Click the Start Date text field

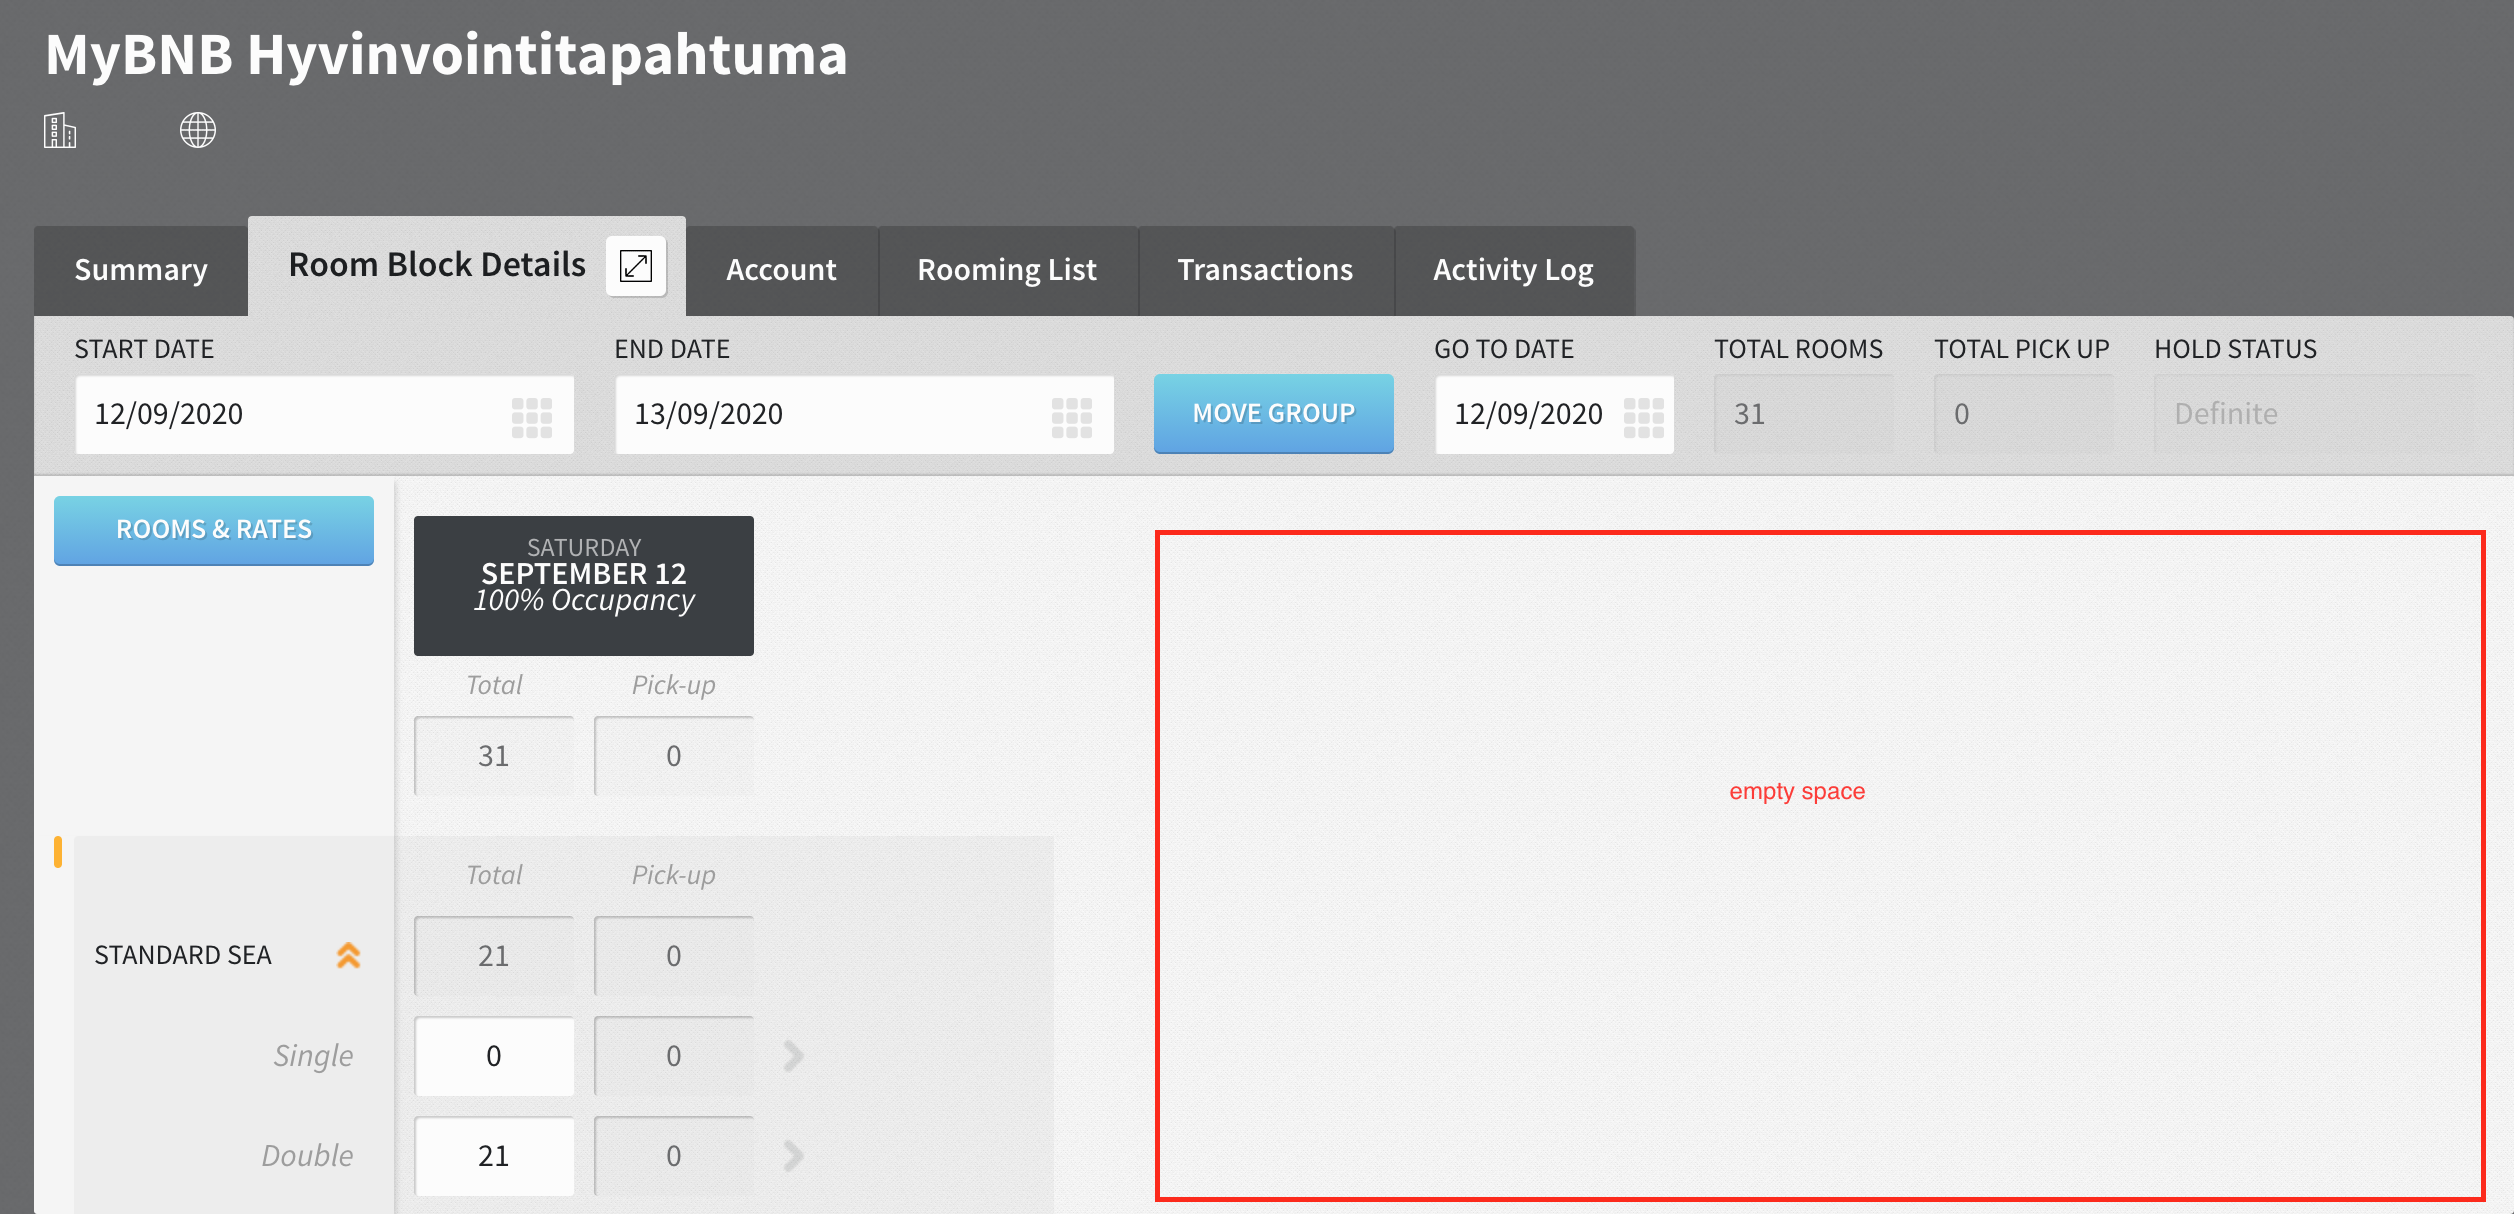[290, 414]
